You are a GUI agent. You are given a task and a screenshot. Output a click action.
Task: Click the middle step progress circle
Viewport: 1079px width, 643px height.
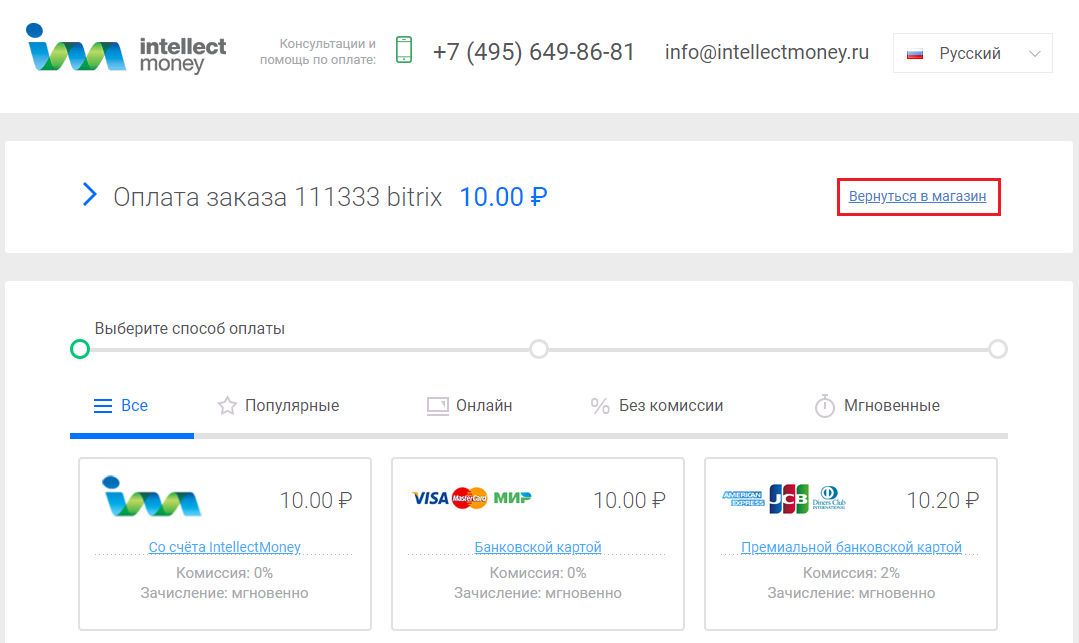point(539,349)
